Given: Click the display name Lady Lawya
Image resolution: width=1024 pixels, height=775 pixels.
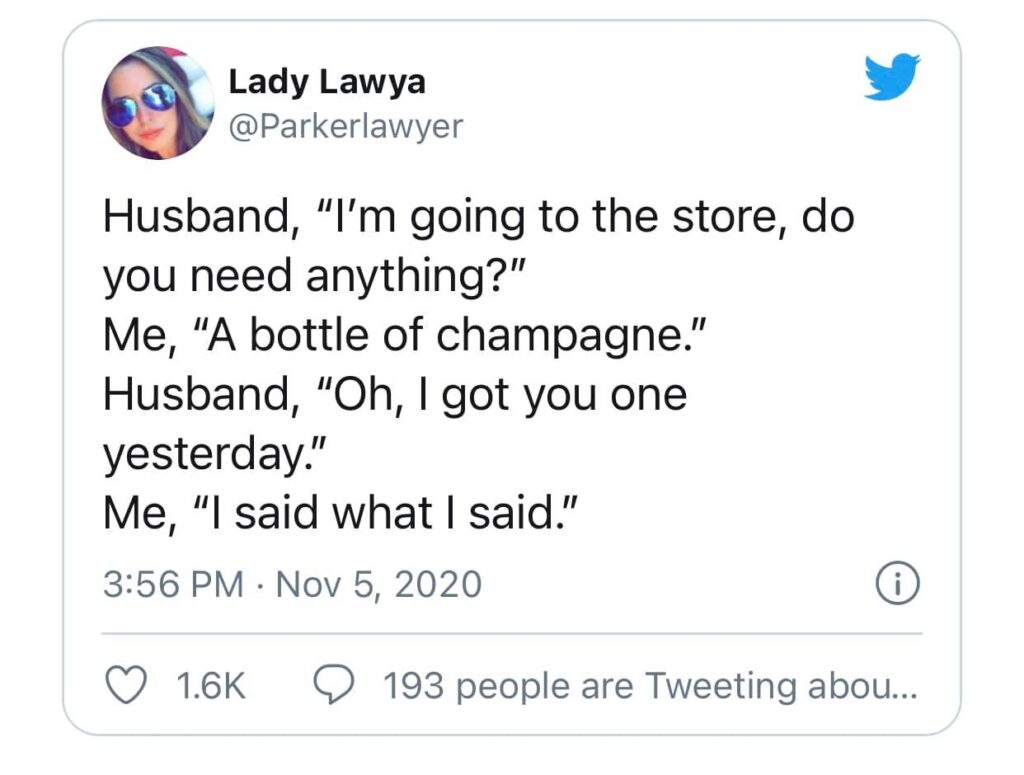Looking at the screenshot, I should [327, 81].
